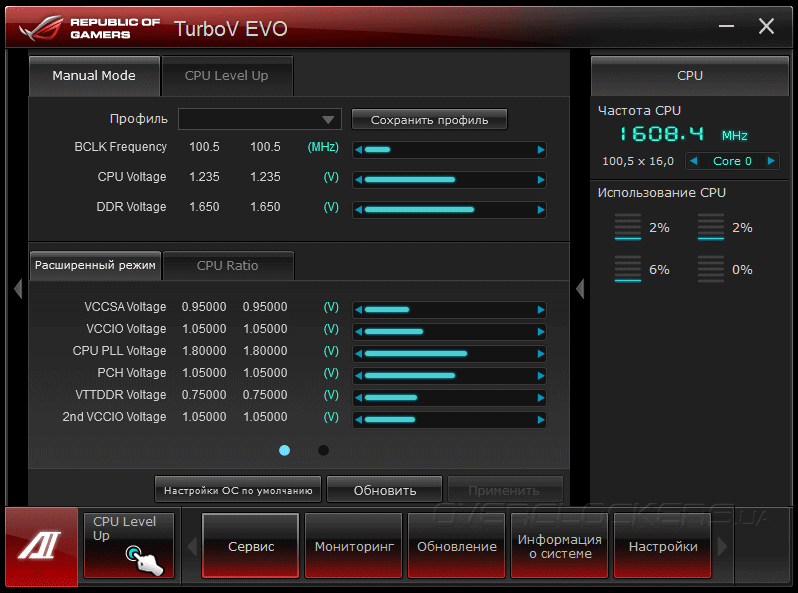This screenshot has height=593, width=798.
Task: Increase 2nd VCCIO Voltage with right arrow
Action: (540, 419)
